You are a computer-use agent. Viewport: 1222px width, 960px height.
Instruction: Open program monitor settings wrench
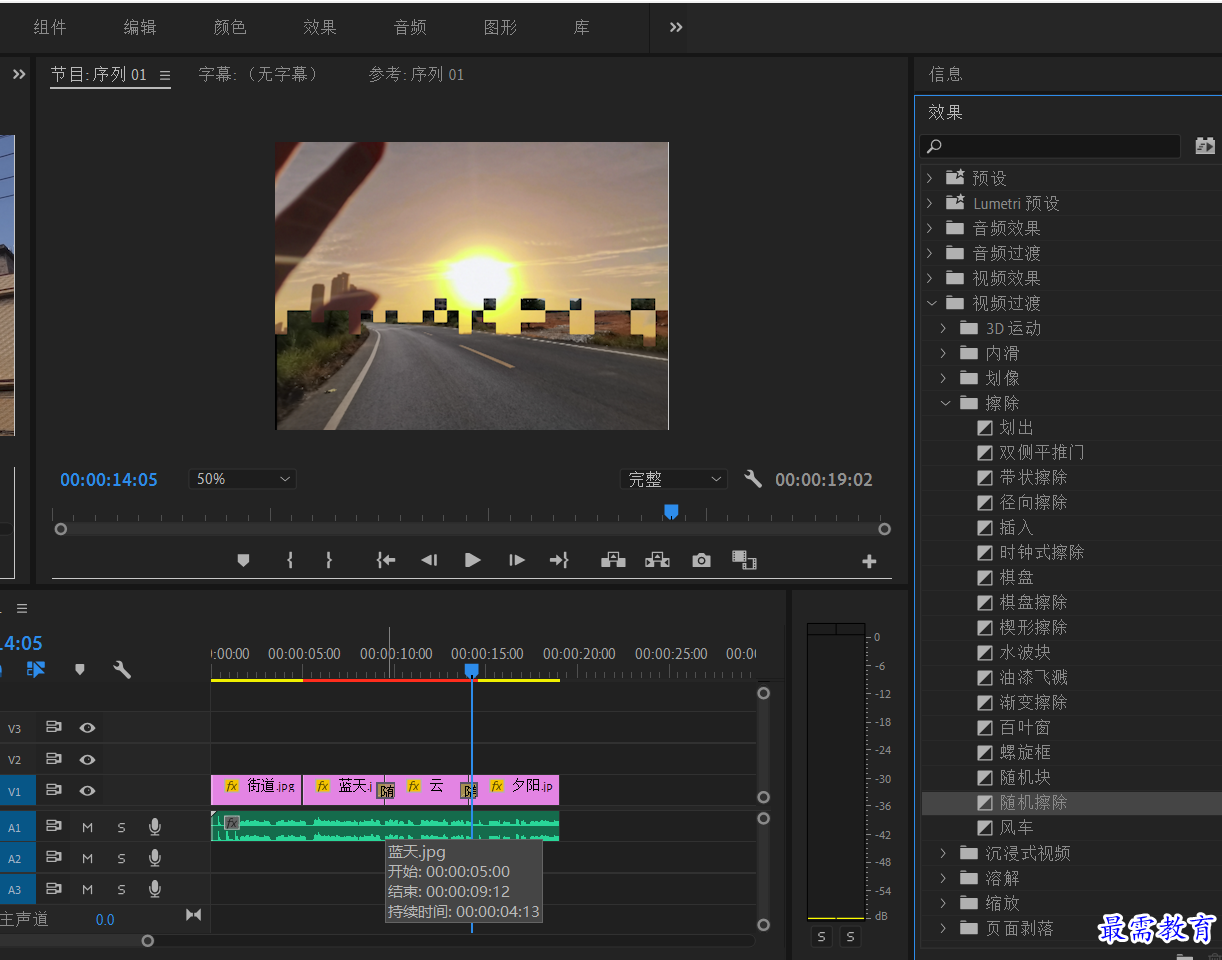[753, 479]
